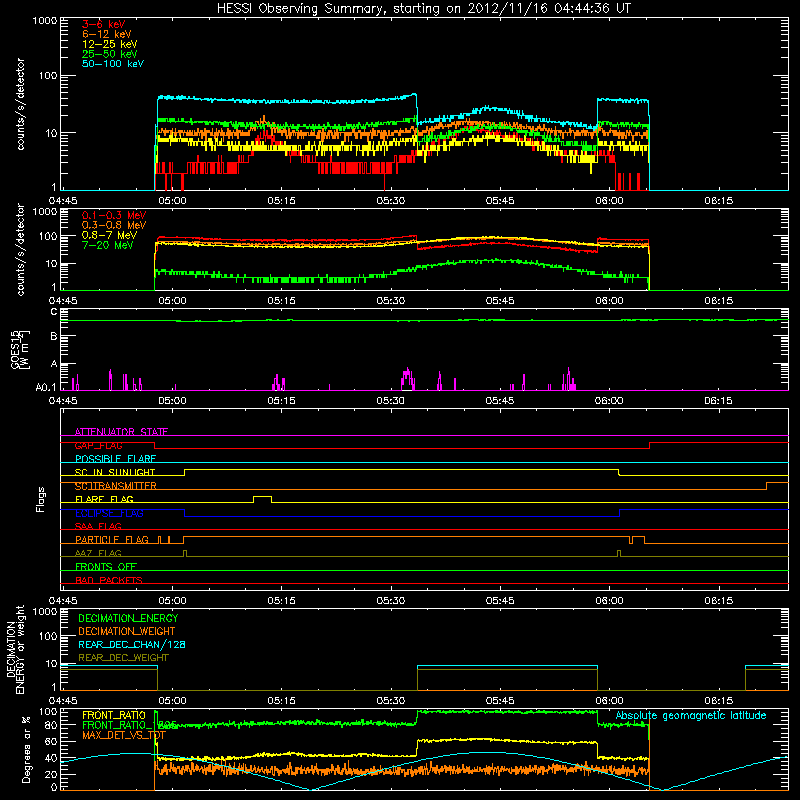Click the Degrees or % axis title
The height and width of the screenshot is (800, 800).
pos(26,749)
